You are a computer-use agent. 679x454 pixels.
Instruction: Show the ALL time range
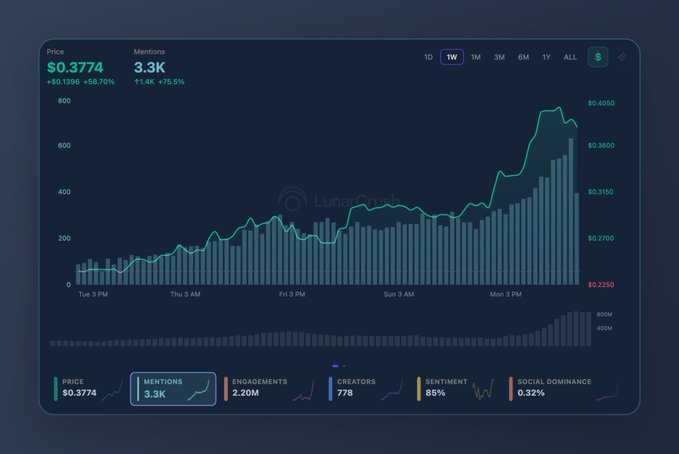click(570, 57)
